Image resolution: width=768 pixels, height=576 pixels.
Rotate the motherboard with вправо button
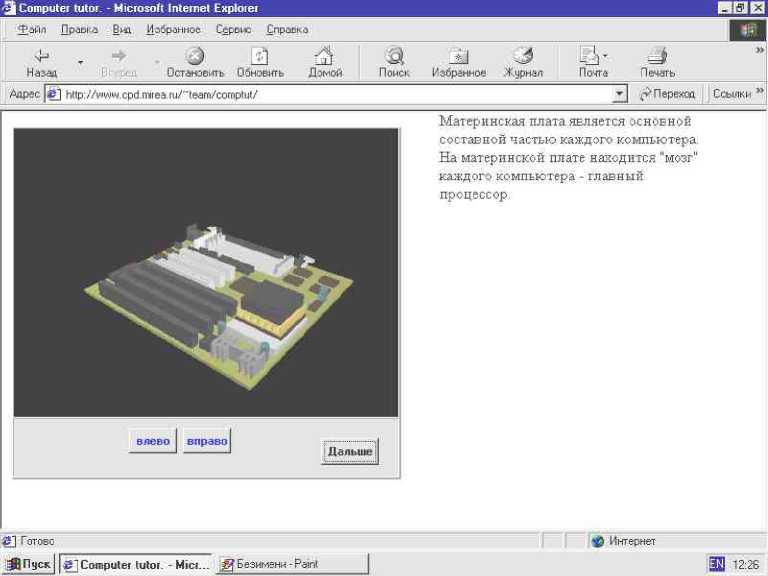[x=207, y=441]
